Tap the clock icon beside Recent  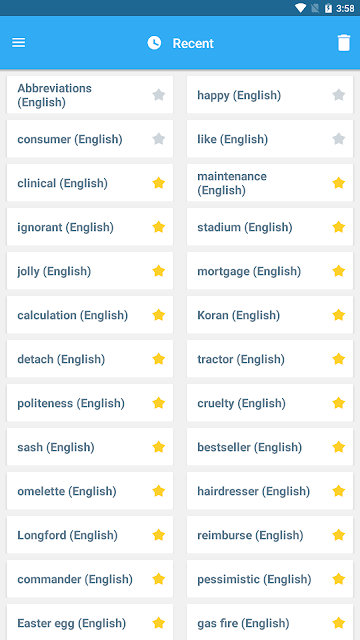coord(154,43)
